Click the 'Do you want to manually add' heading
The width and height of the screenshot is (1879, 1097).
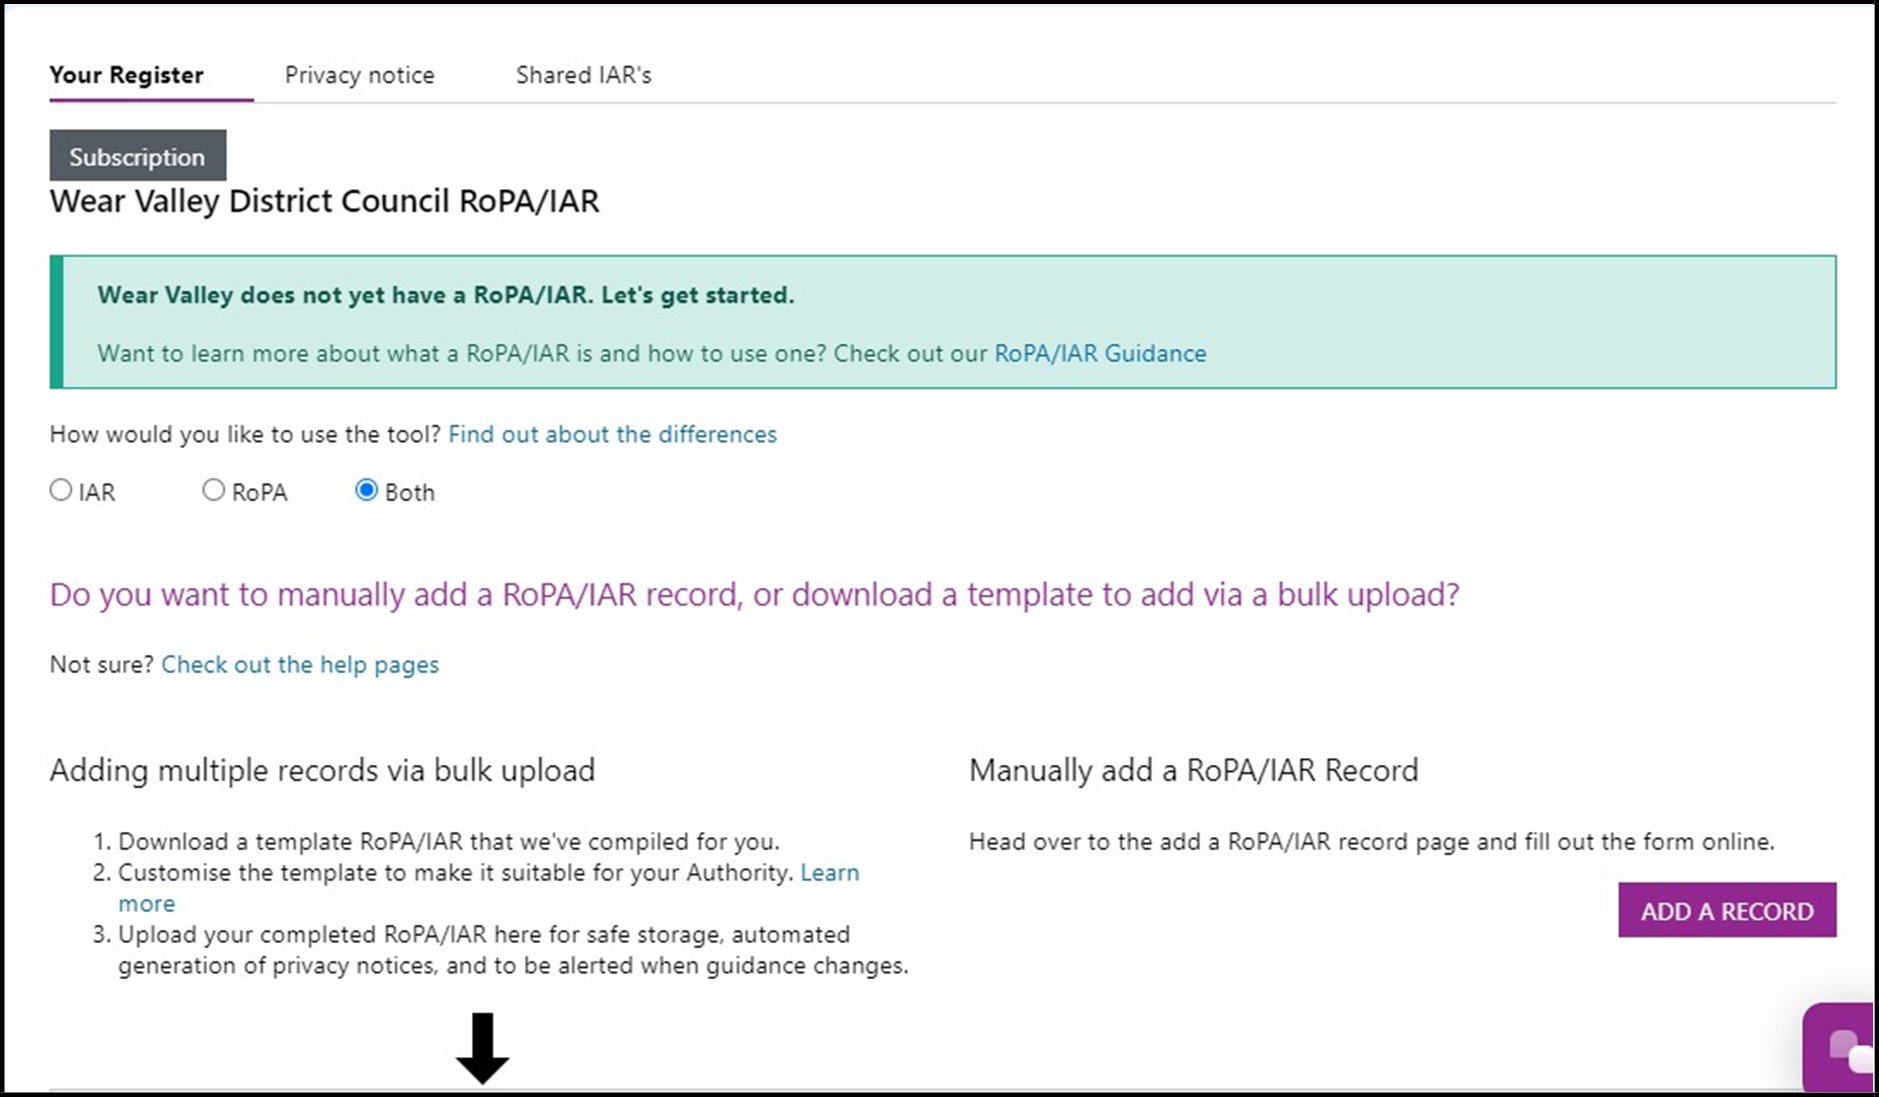coord(755,594)
